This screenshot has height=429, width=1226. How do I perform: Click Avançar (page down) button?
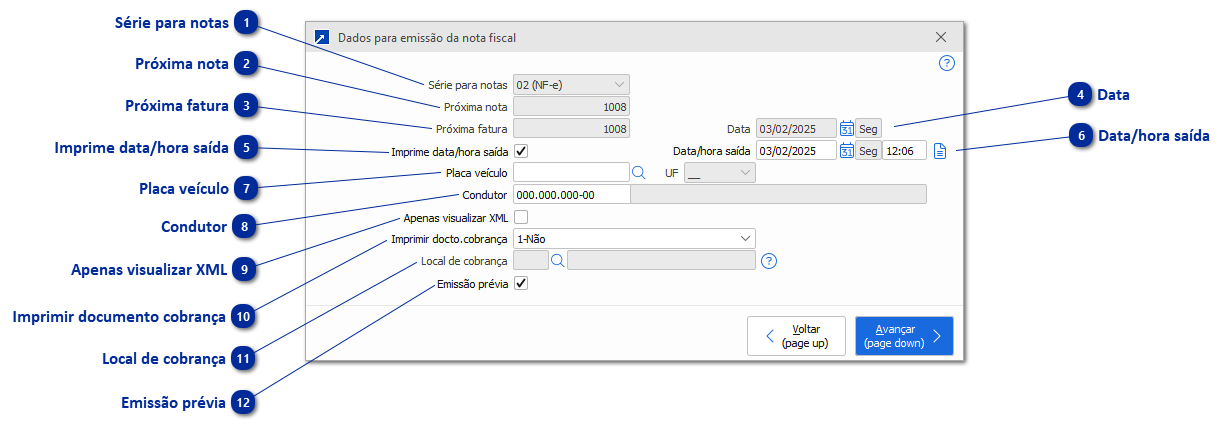[903, 336]
